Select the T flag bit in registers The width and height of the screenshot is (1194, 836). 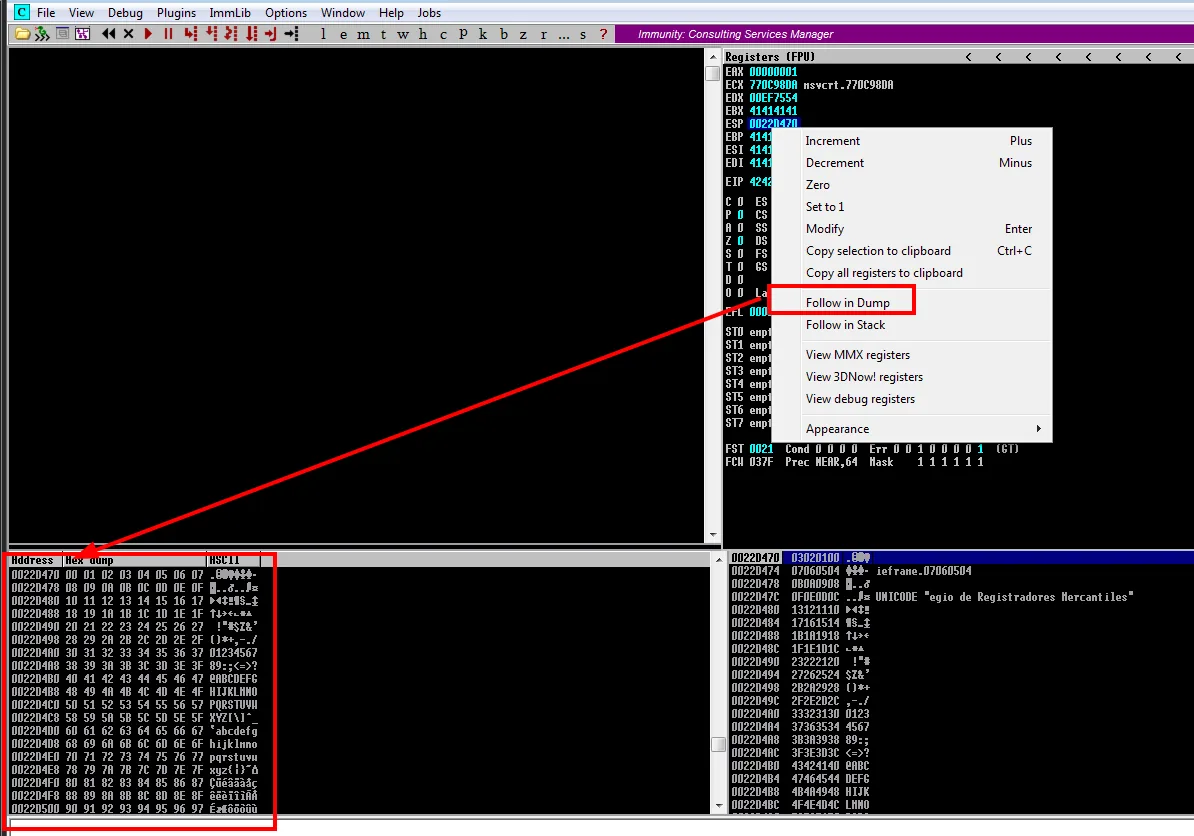click(739, 266)
